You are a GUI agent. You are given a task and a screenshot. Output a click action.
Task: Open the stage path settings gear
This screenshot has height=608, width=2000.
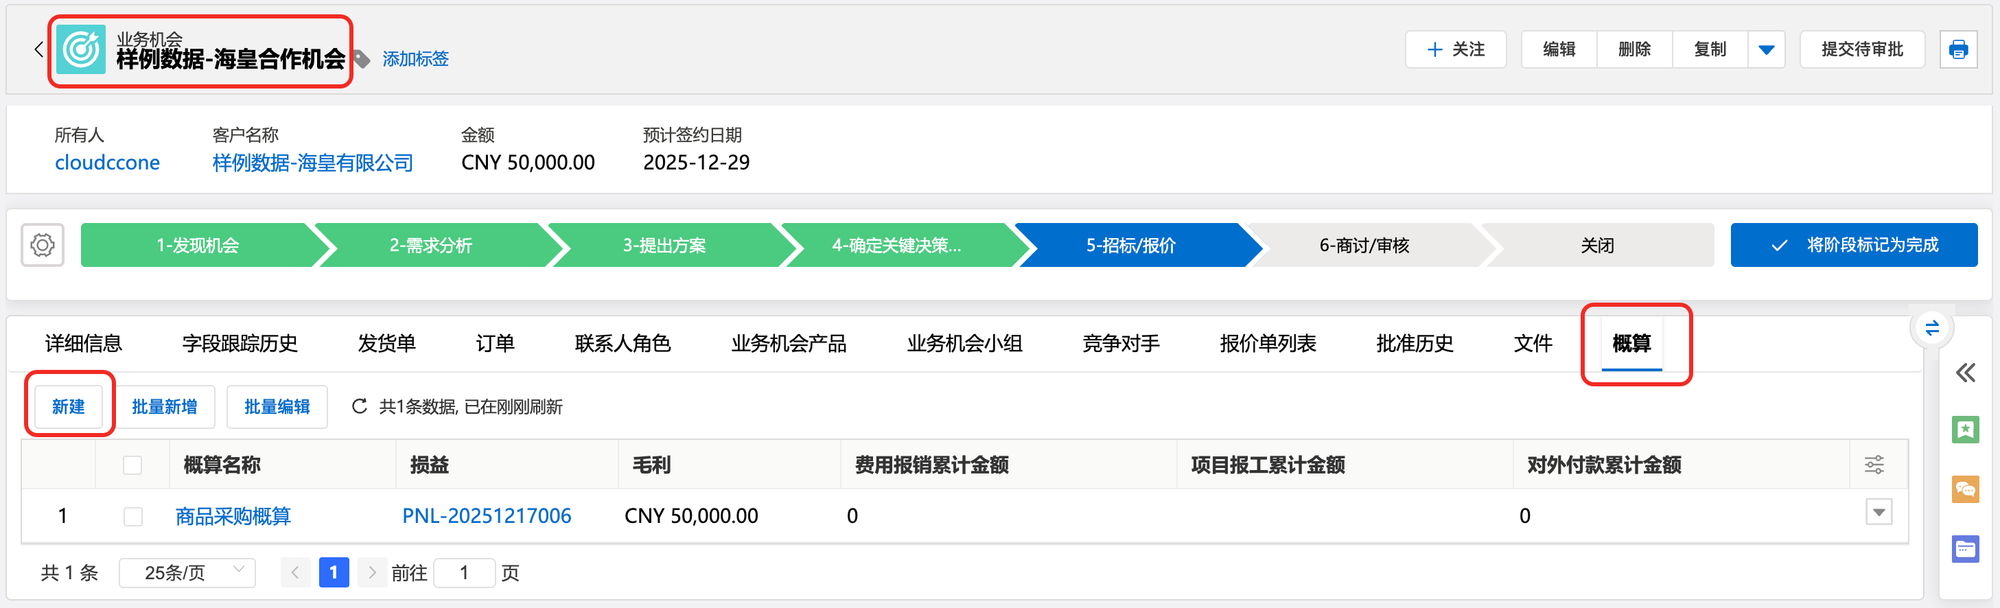(43, 245)
